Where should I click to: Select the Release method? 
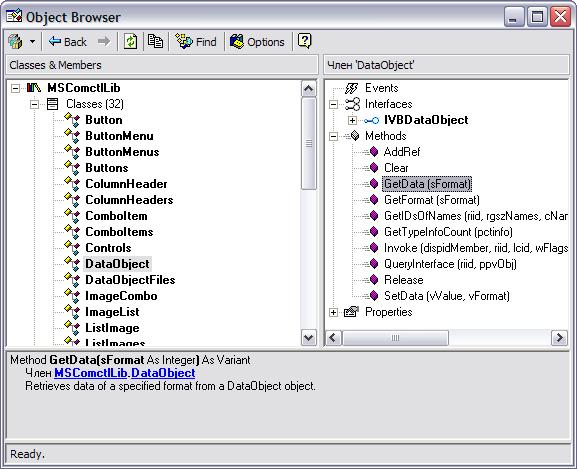[x=404, y=280]
